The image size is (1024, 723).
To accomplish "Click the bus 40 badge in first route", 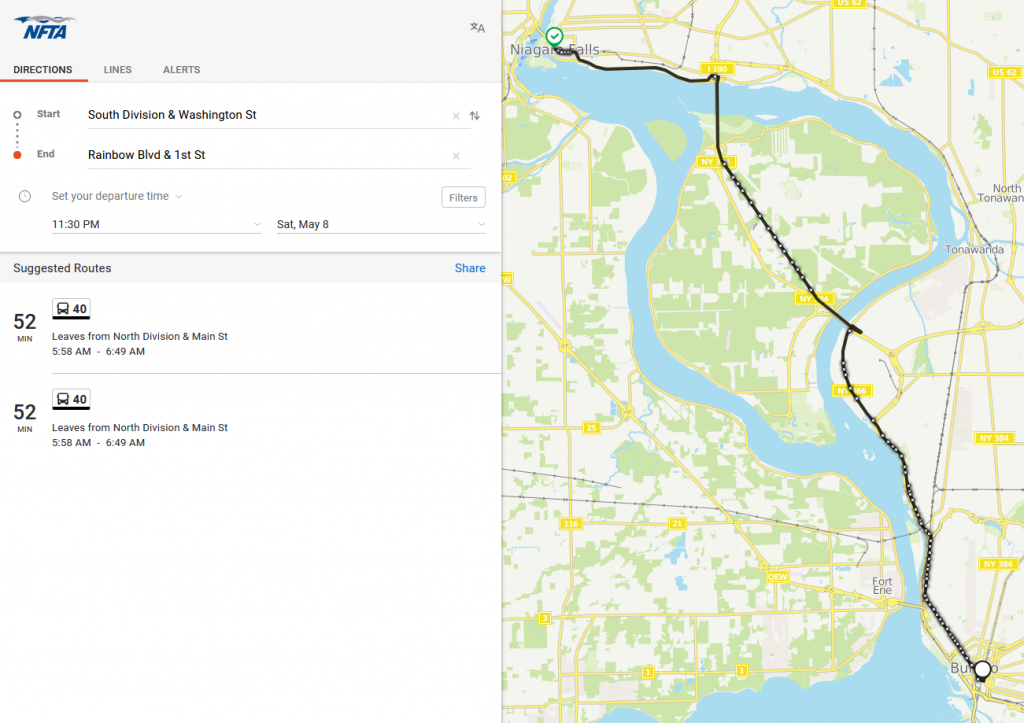I will pos(71,309).
